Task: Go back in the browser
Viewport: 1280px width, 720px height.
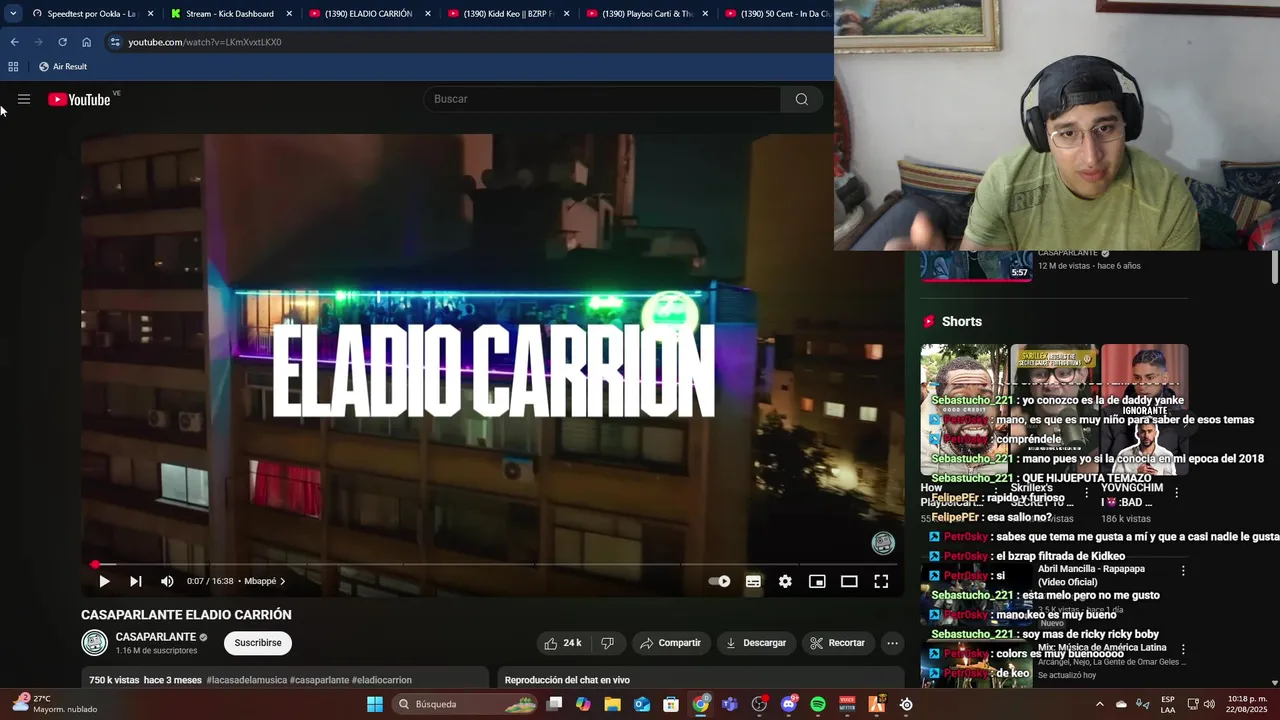Action: click(x=14, y=42)
